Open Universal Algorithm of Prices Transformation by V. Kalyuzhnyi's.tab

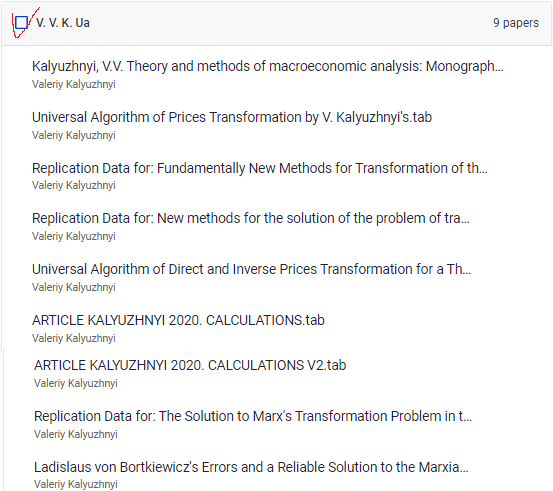(x=232, y=117)
